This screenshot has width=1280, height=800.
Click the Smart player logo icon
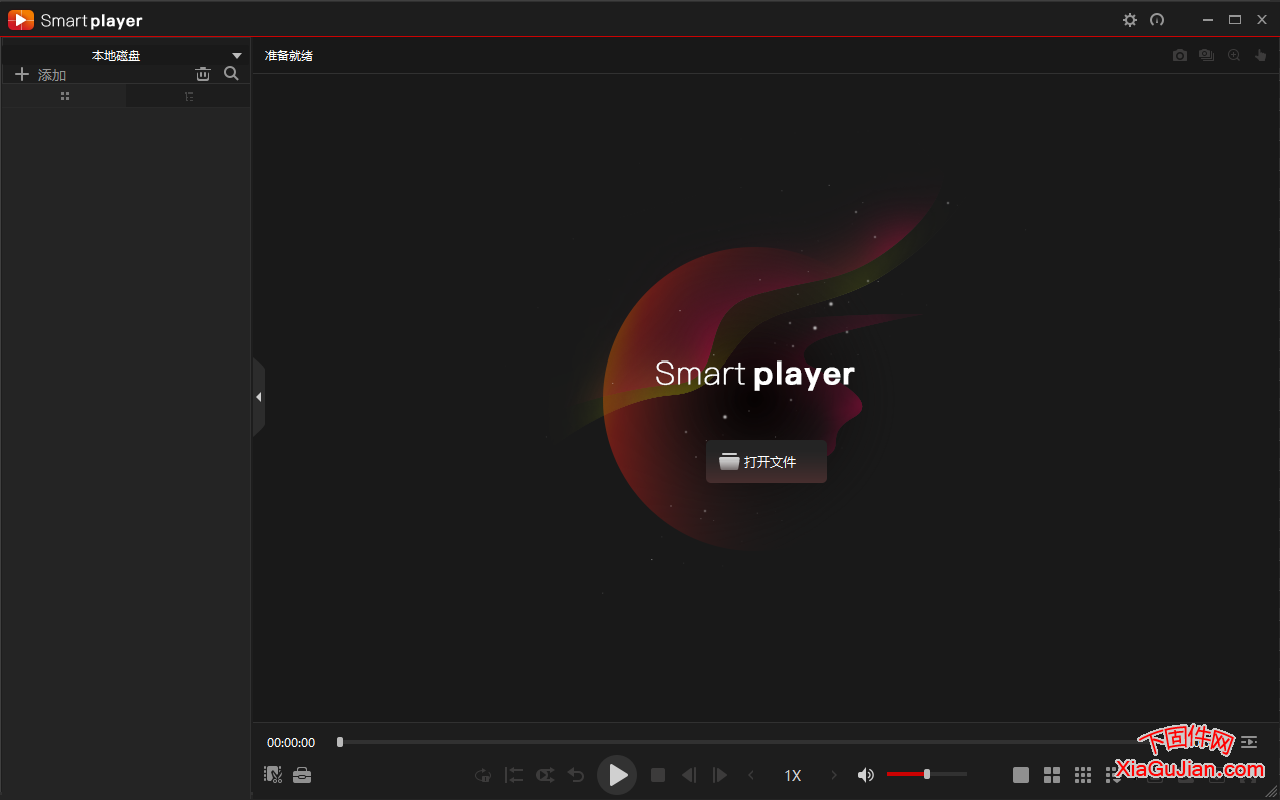click(x=21, y=20)
